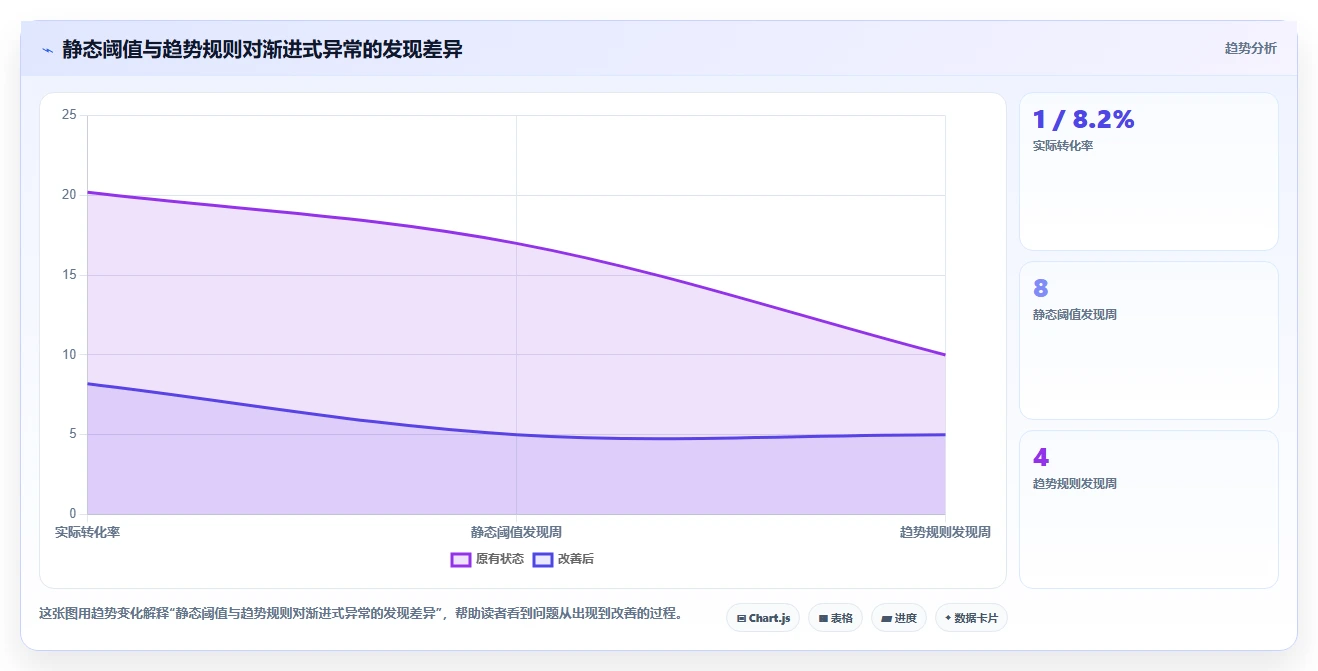1318x671 pixels.
Task: Click the 进度 tag icon
Action: point(886,618)
